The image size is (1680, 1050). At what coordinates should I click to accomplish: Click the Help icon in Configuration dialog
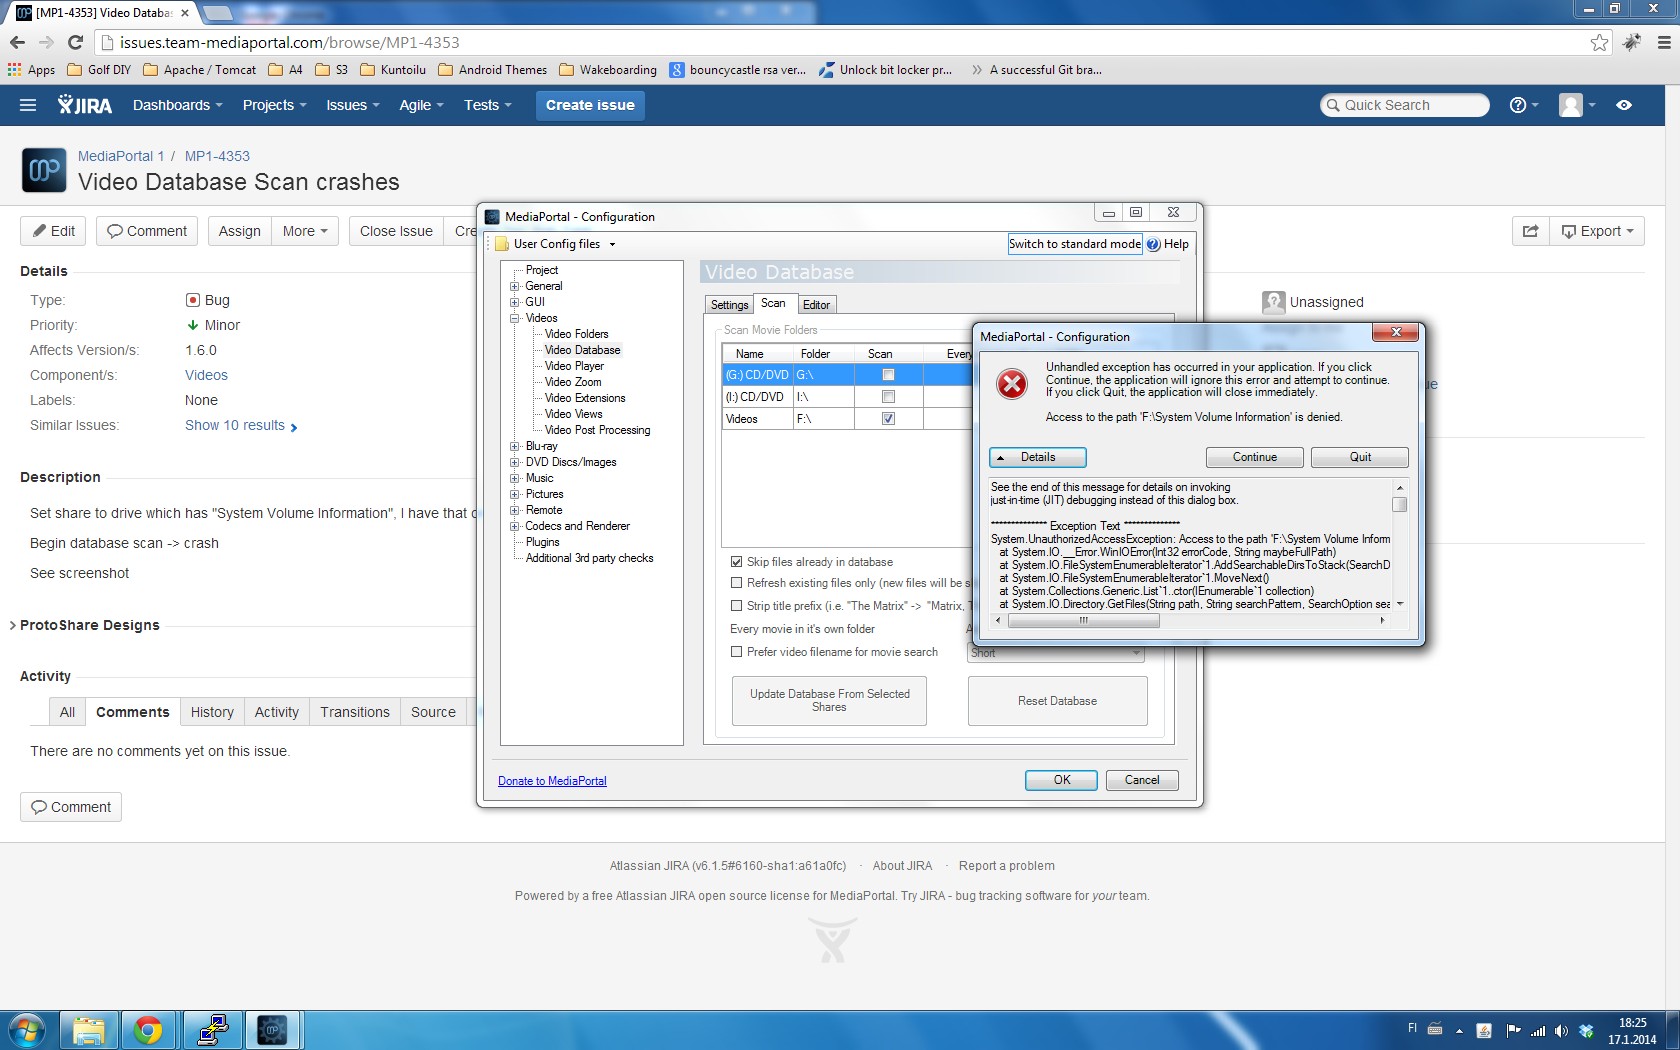coord(1153,244)
